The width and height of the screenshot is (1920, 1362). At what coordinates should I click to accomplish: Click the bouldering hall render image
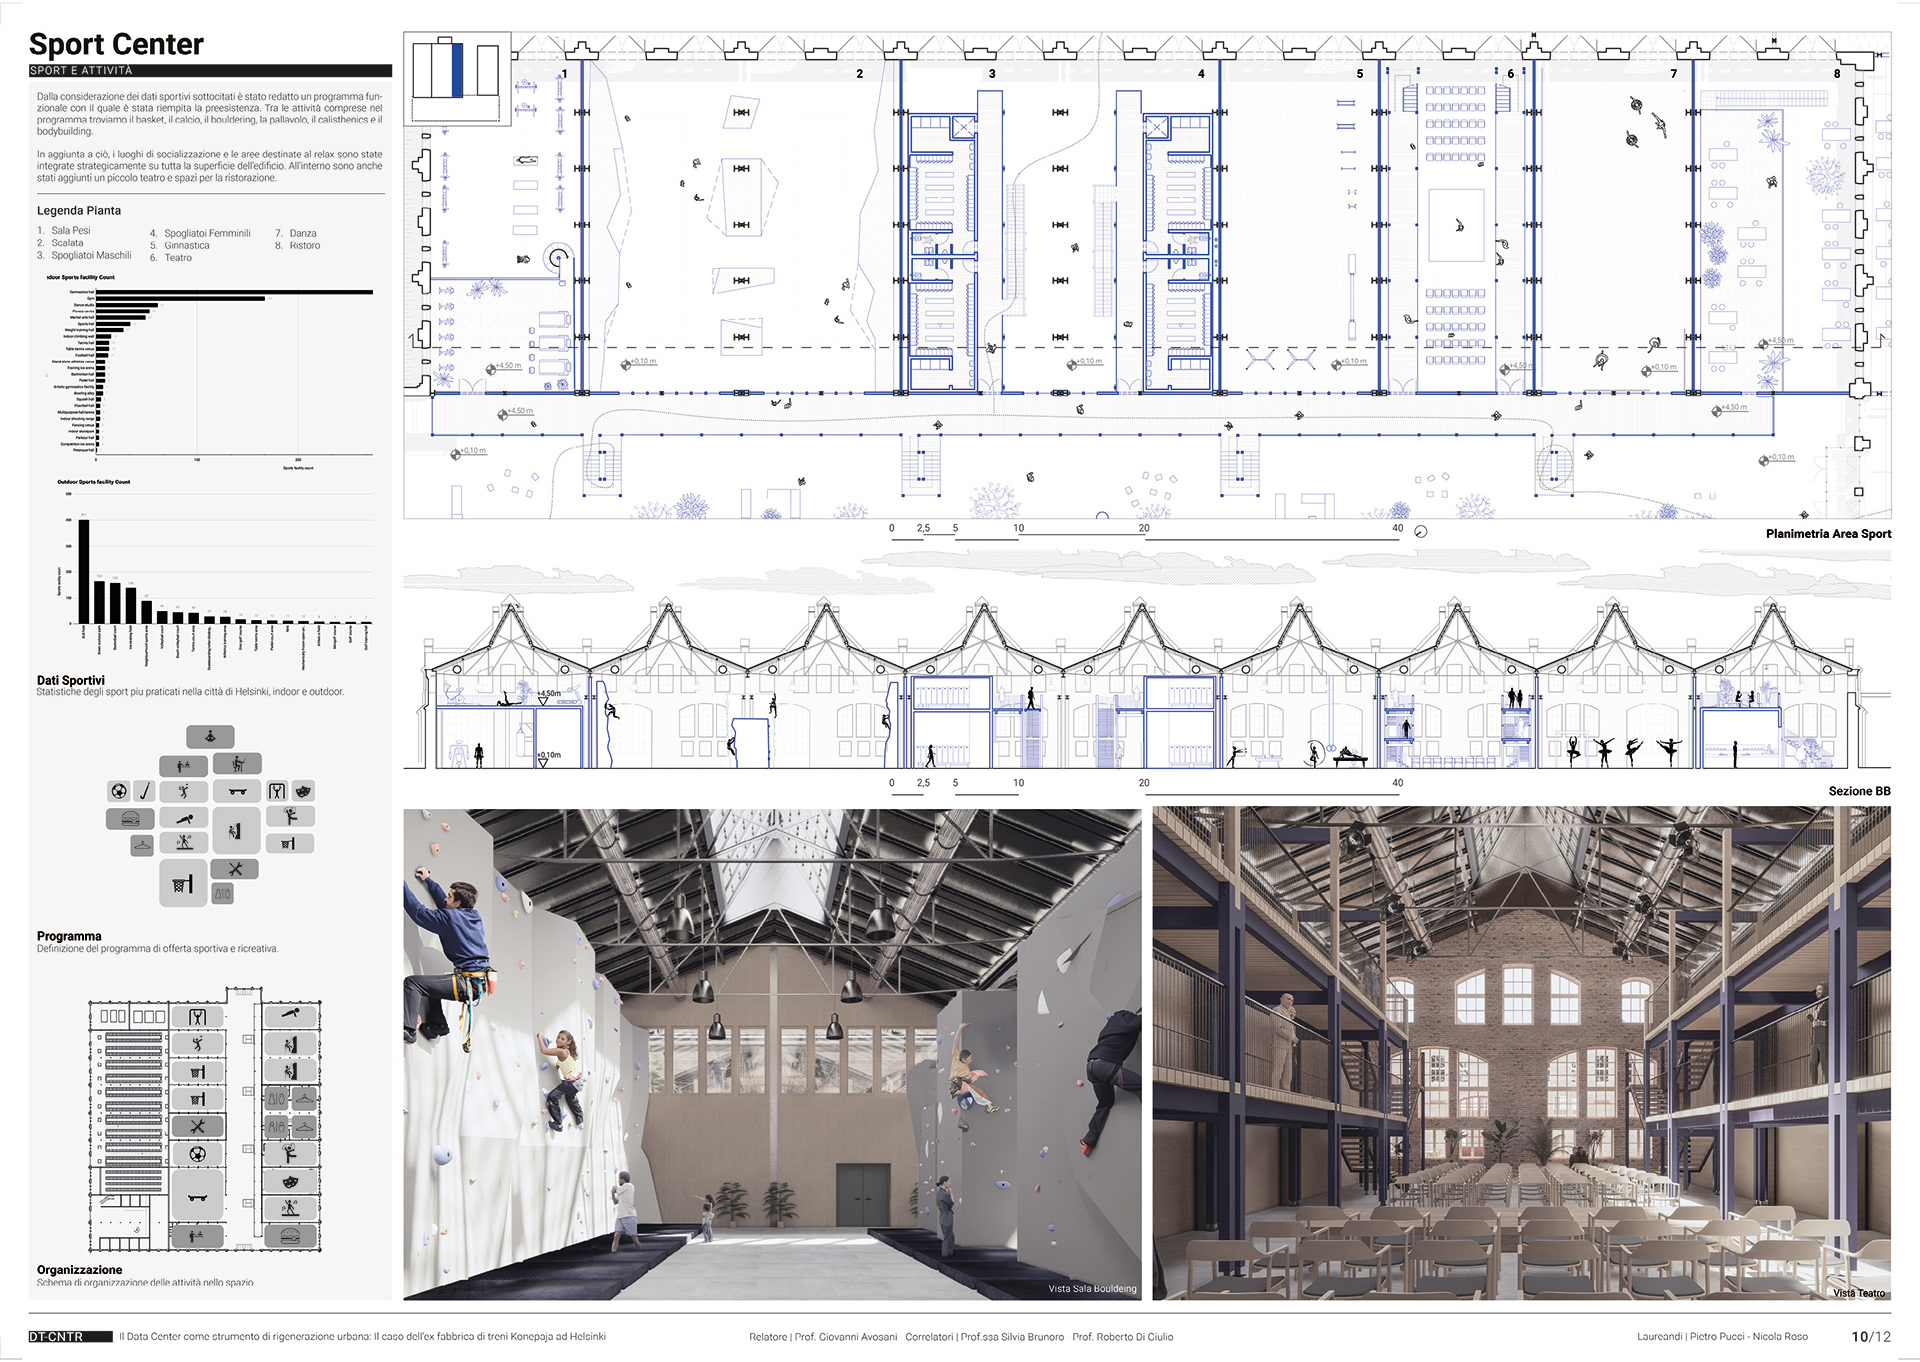[x=771, y=1053]
